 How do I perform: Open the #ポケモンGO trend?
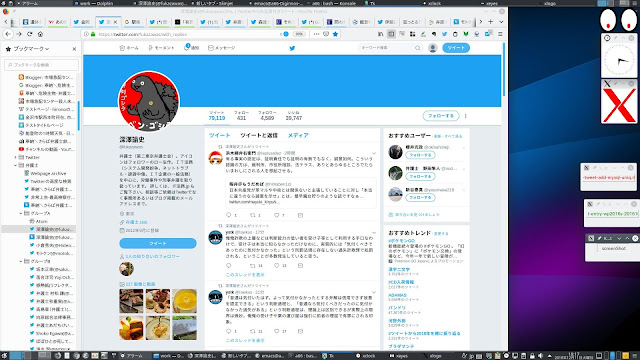pos(402,241)
